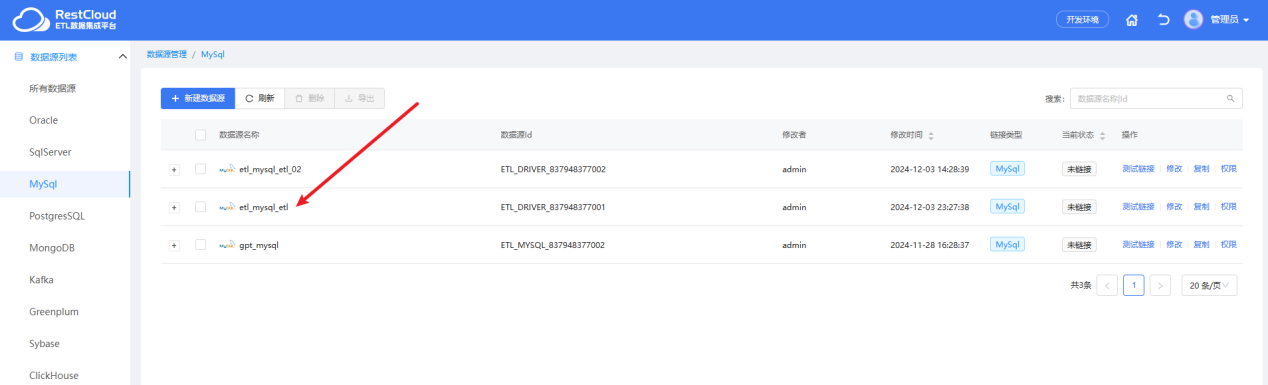Click 复制 for etl_mysql_etl
The height and width of the screenshot is (385, 1268).
tap(1201, 207)
